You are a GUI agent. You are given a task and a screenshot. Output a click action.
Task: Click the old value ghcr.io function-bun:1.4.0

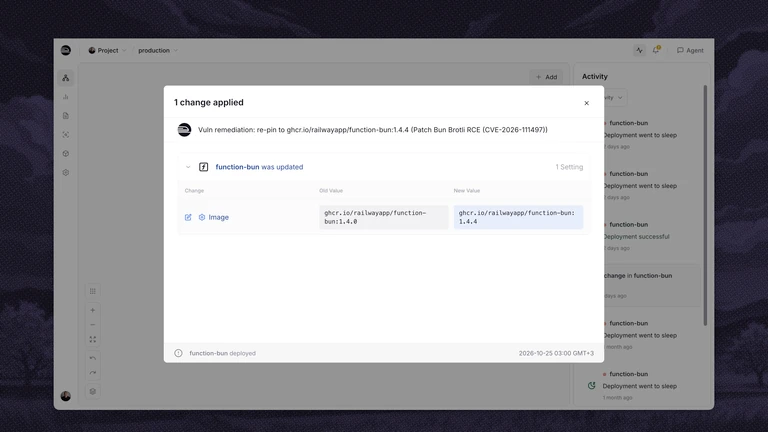pyautogui.click(x=384, y=217)
